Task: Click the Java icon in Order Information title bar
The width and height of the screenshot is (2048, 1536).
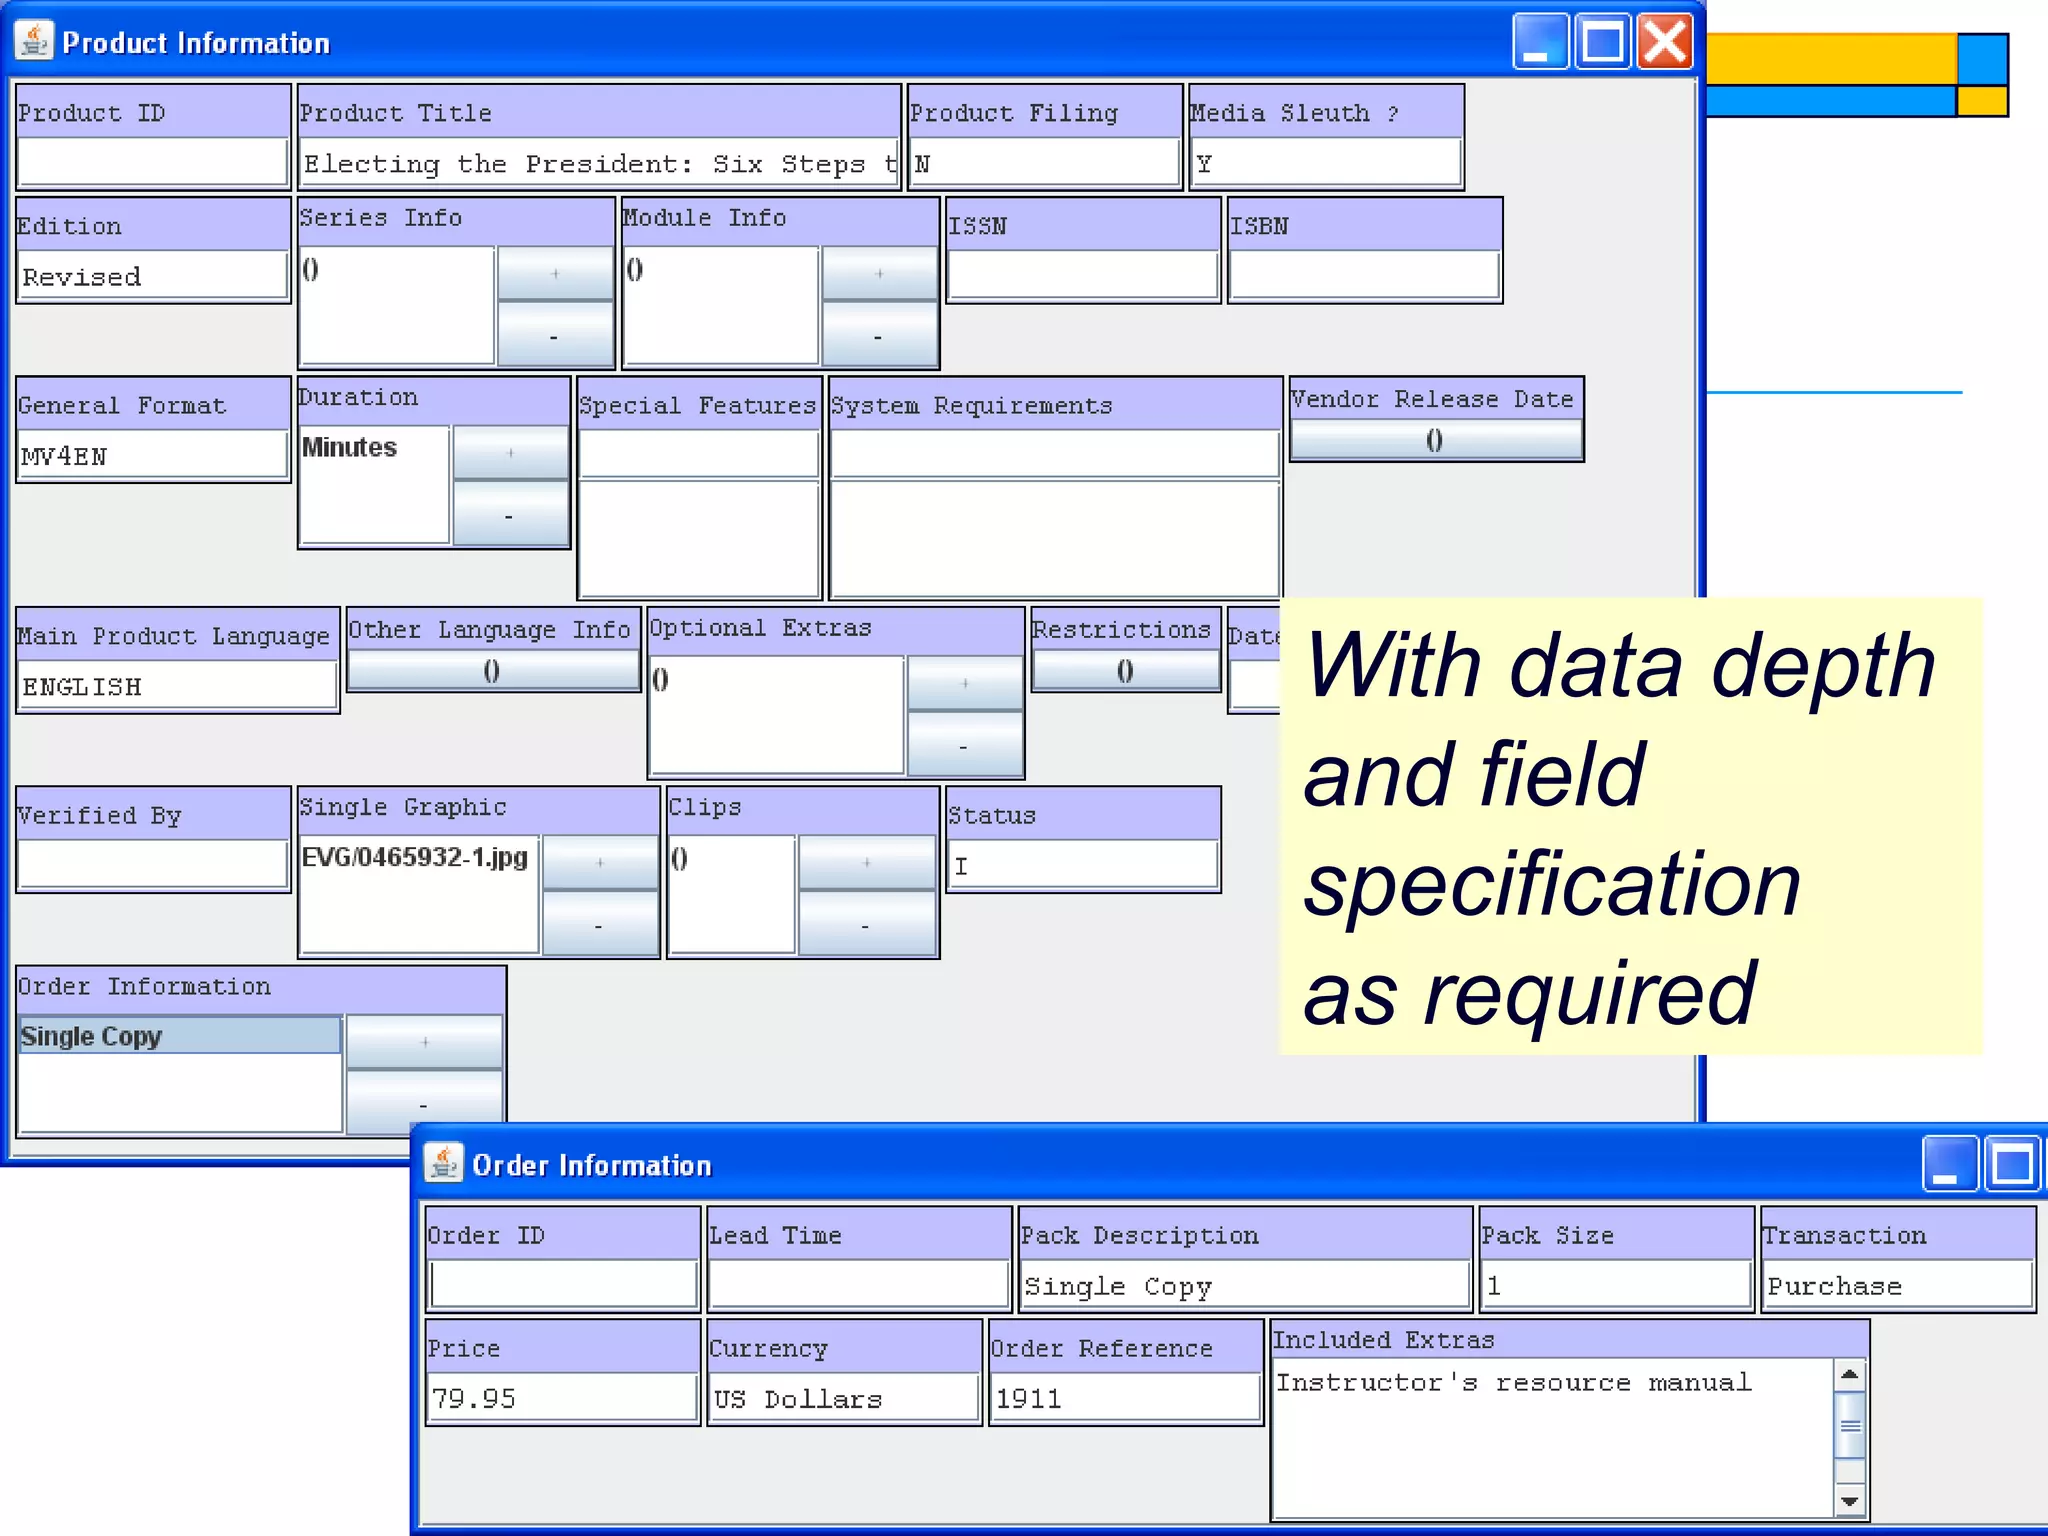Action: pyautogui.click(x=443, y=1164)
